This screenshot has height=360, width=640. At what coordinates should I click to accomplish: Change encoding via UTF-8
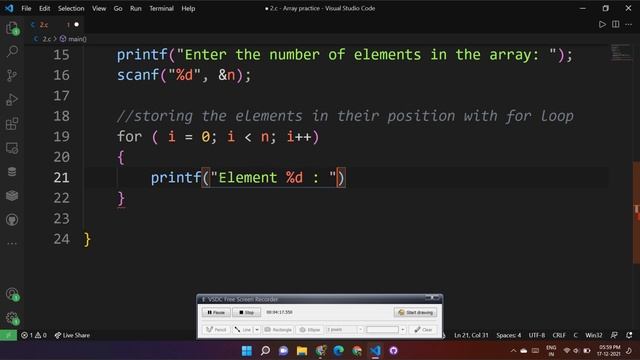537,335
